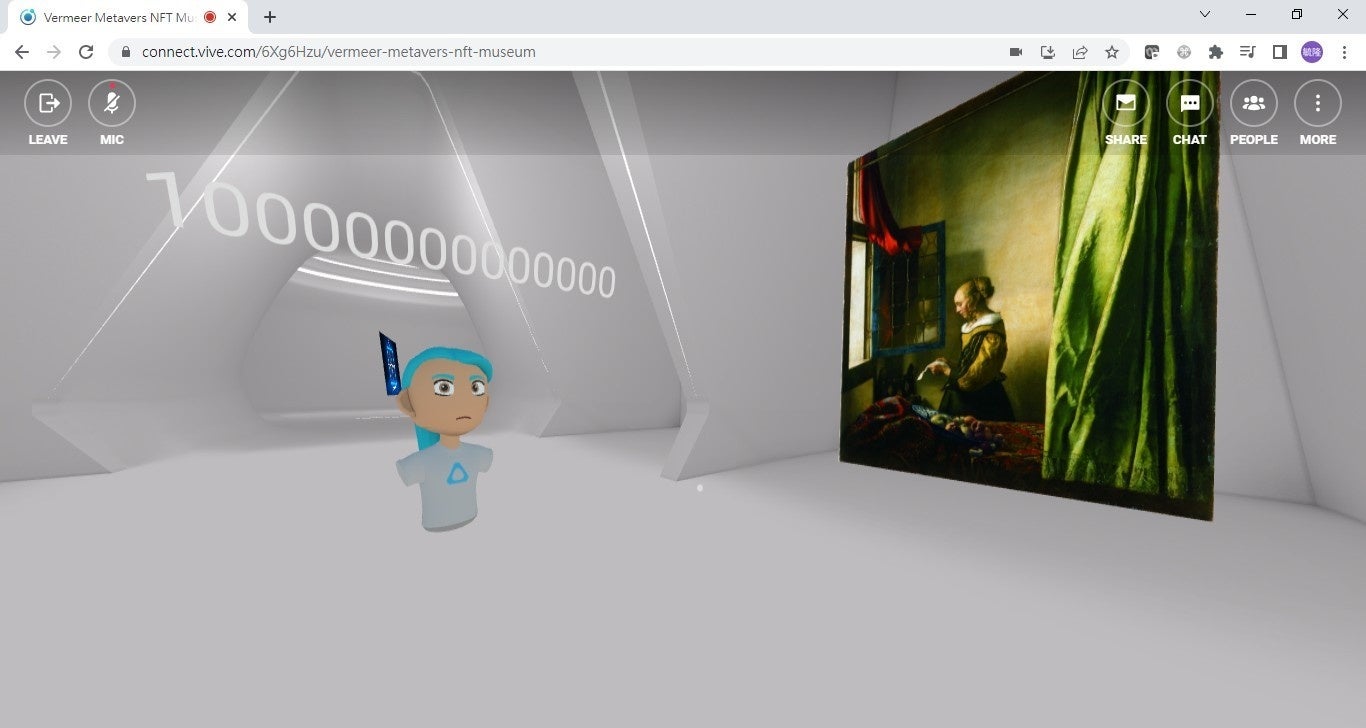
Task: Go back to the previous page
Action: [22, 52]
